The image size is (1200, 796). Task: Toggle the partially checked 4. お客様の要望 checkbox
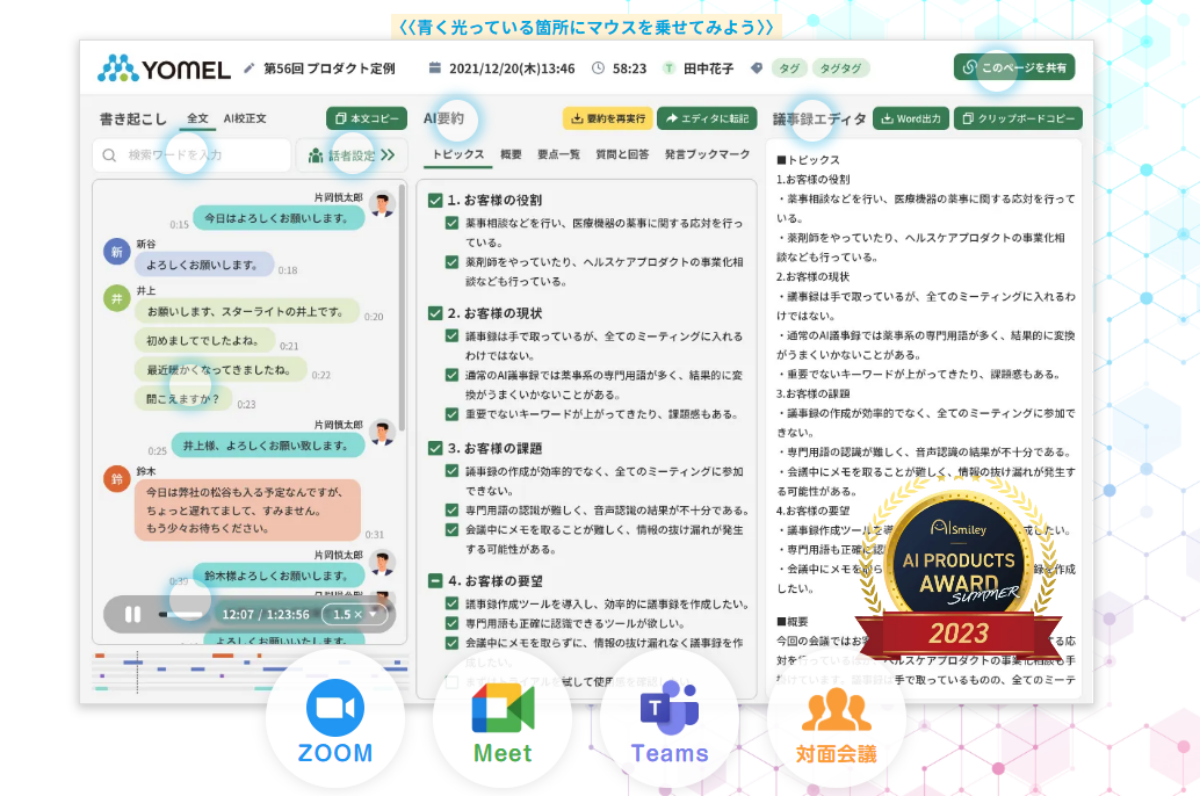(435, 580)
